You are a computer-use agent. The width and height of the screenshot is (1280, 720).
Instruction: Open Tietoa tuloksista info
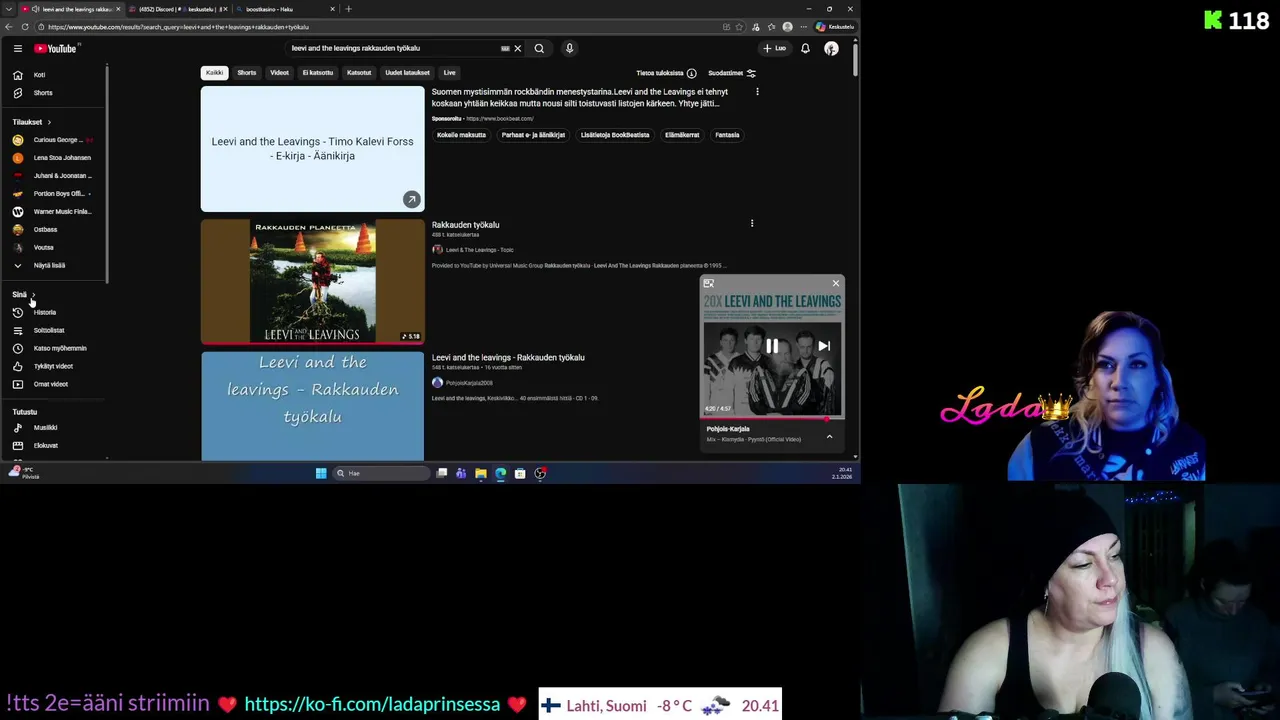(x=666, y=73)
